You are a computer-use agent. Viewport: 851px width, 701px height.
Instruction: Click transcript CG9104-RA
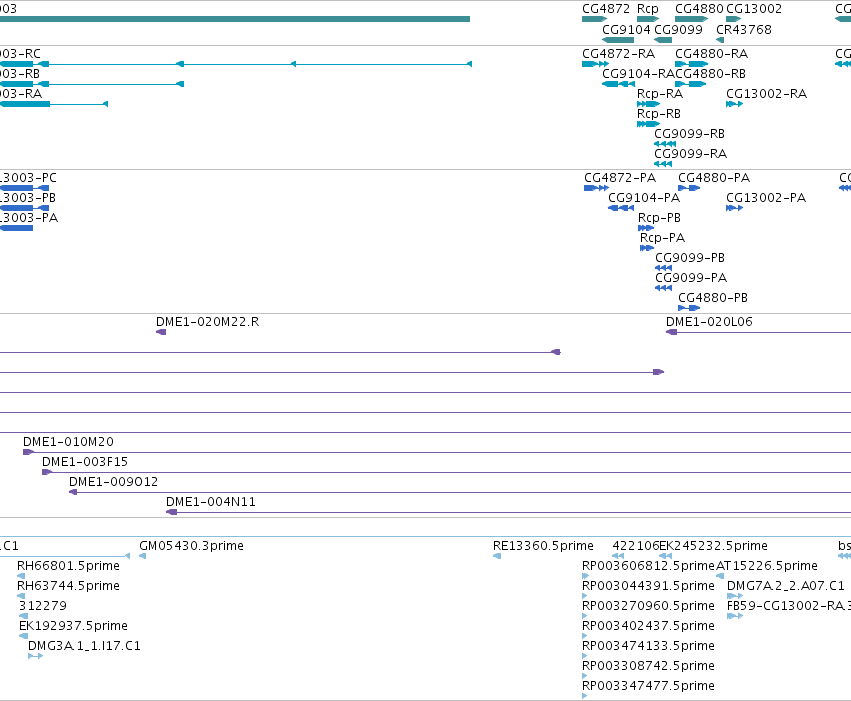[638, 74]
